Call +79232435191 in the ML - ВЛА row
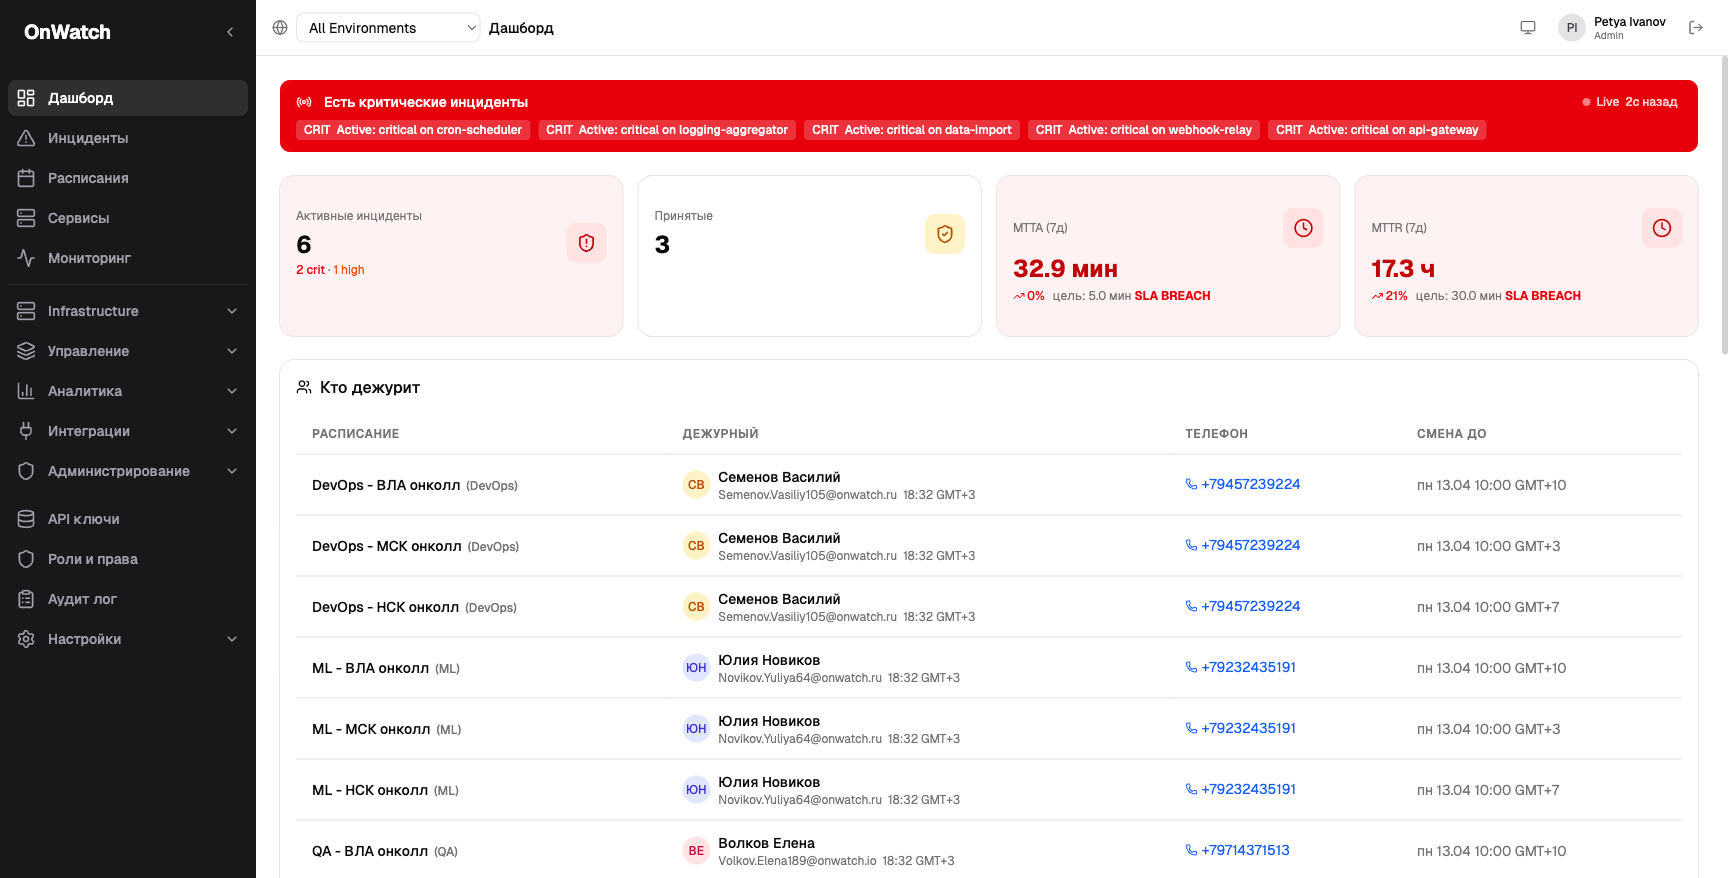The width and height of the screenshot is (1728, 878). pos(1241,667)
